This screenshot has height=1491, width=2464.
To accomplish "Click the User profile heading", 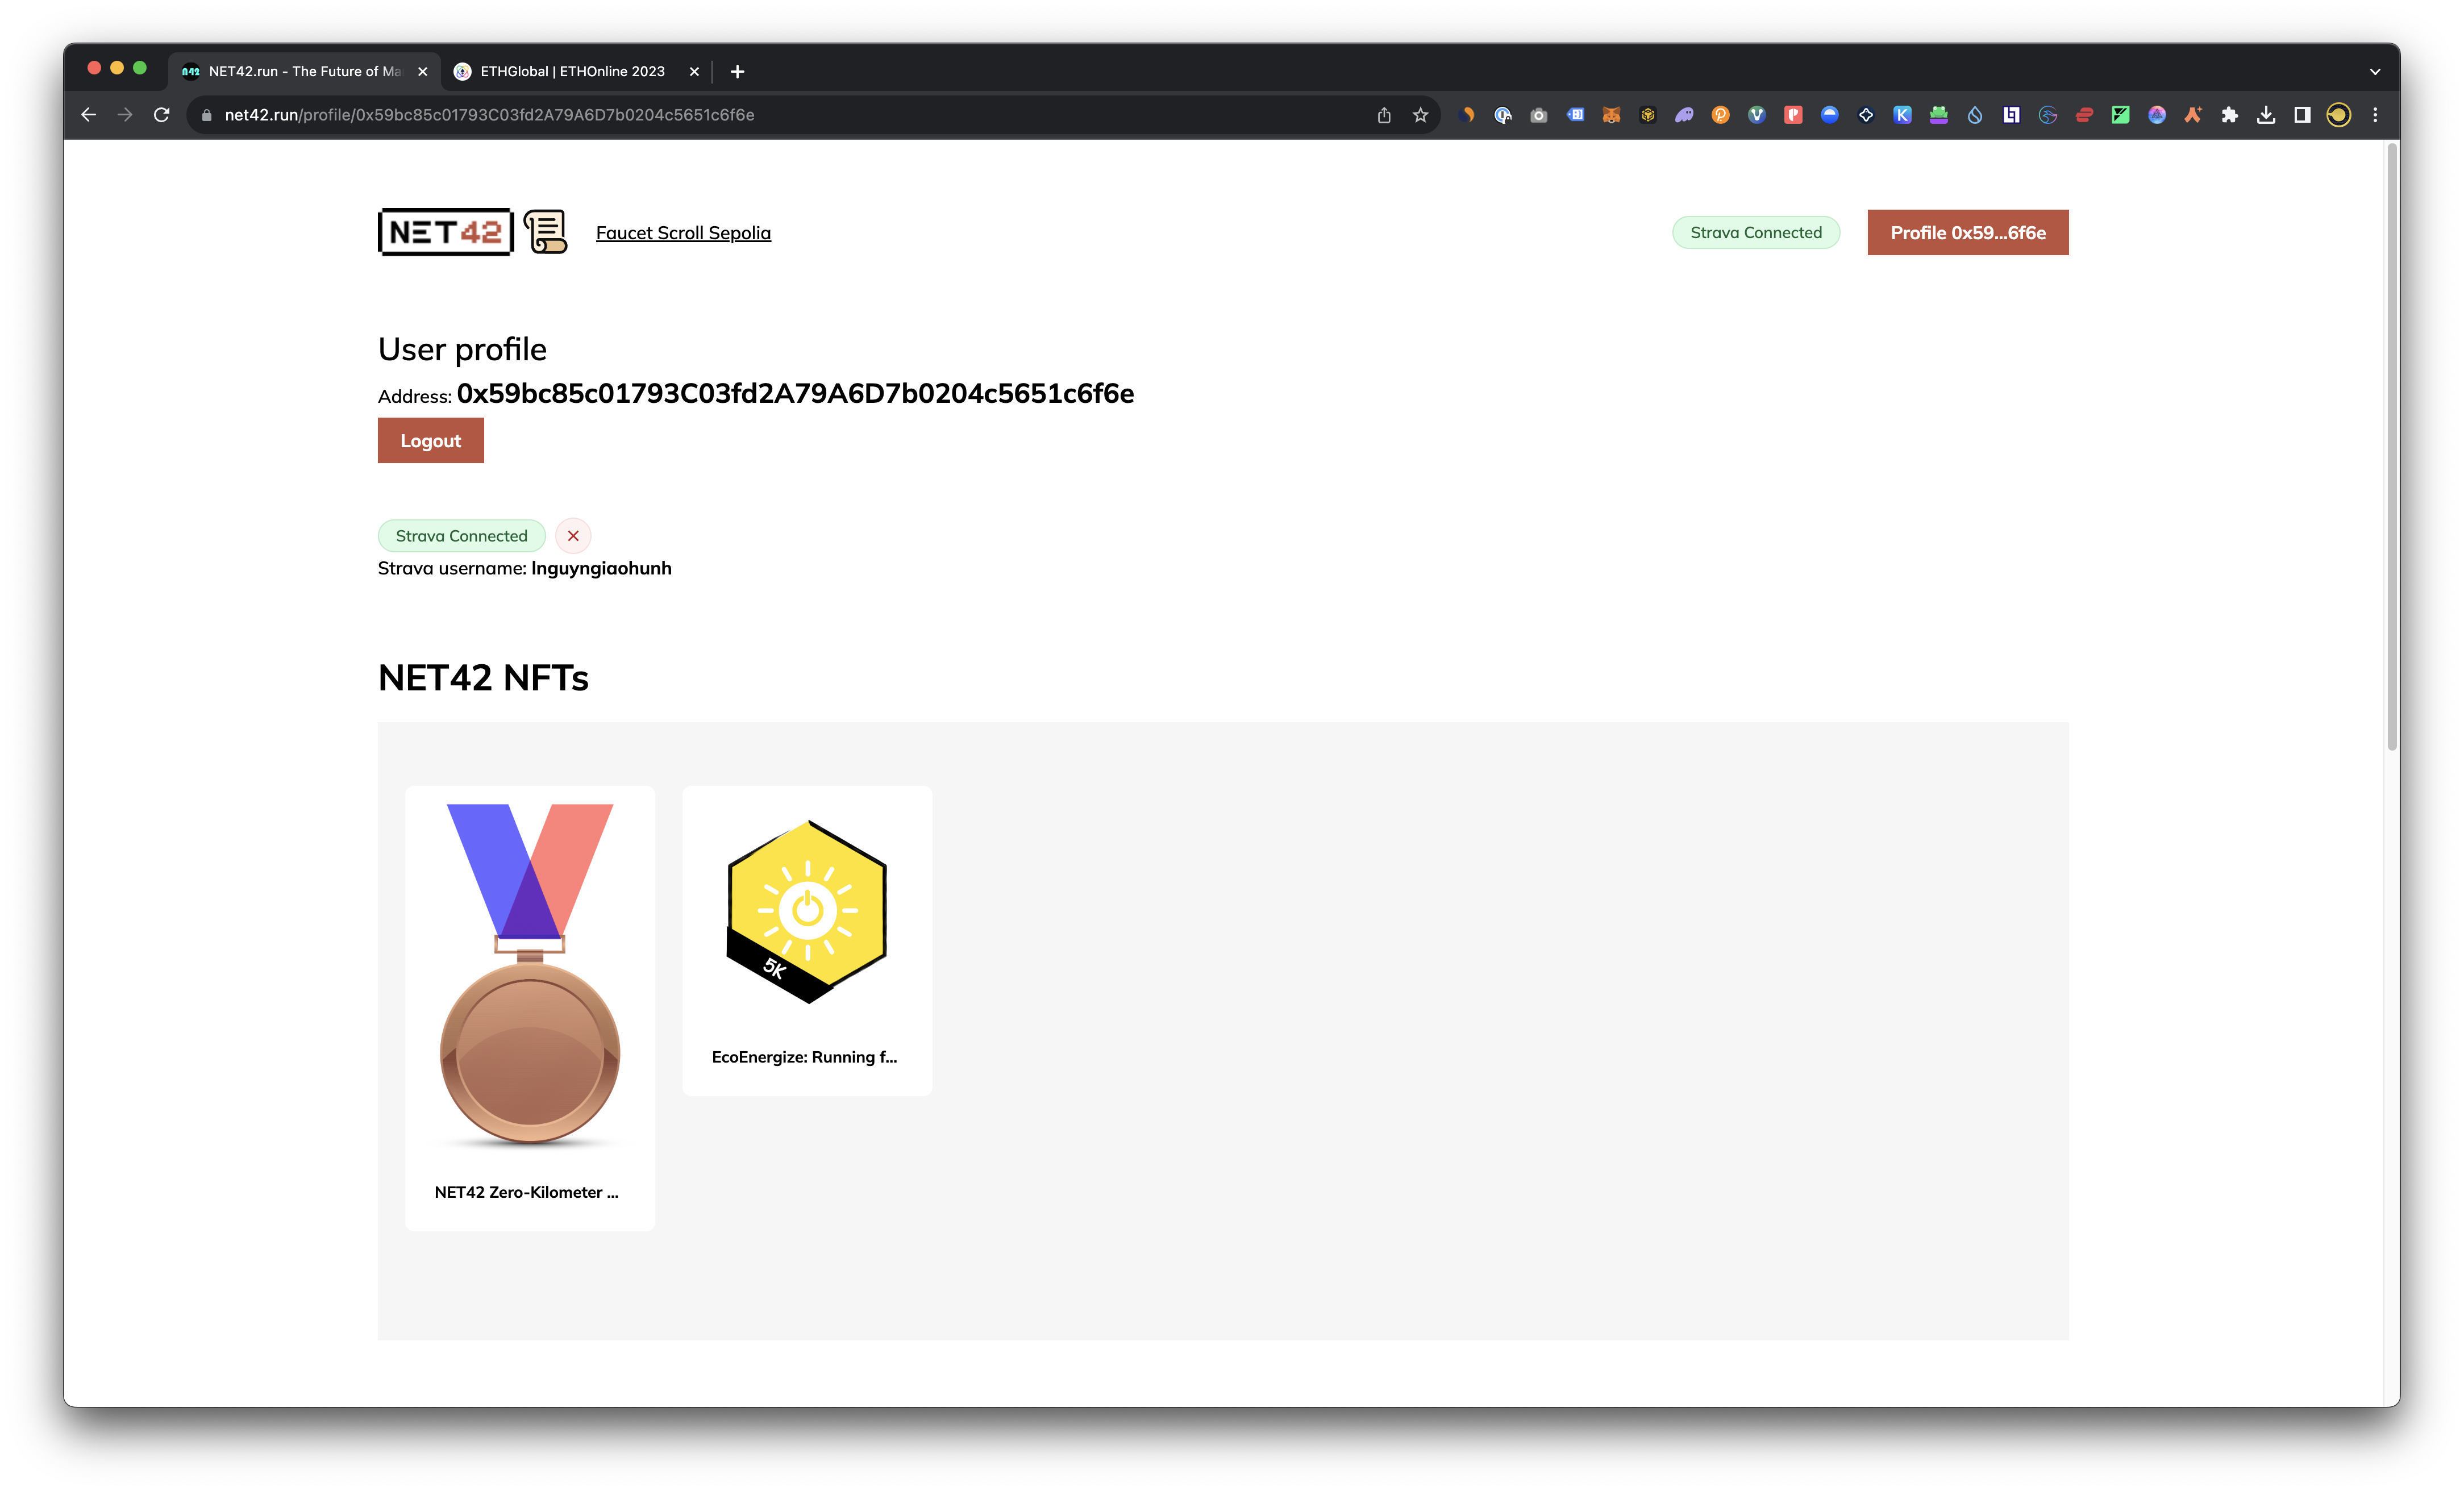I will point(462,350).
